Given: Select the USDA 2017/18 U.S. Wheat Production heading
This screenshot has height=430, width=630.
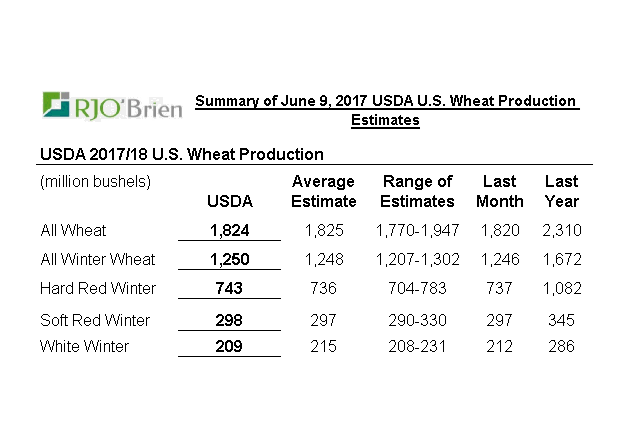Looking at the screenshot, I should [x=181, y=154].
